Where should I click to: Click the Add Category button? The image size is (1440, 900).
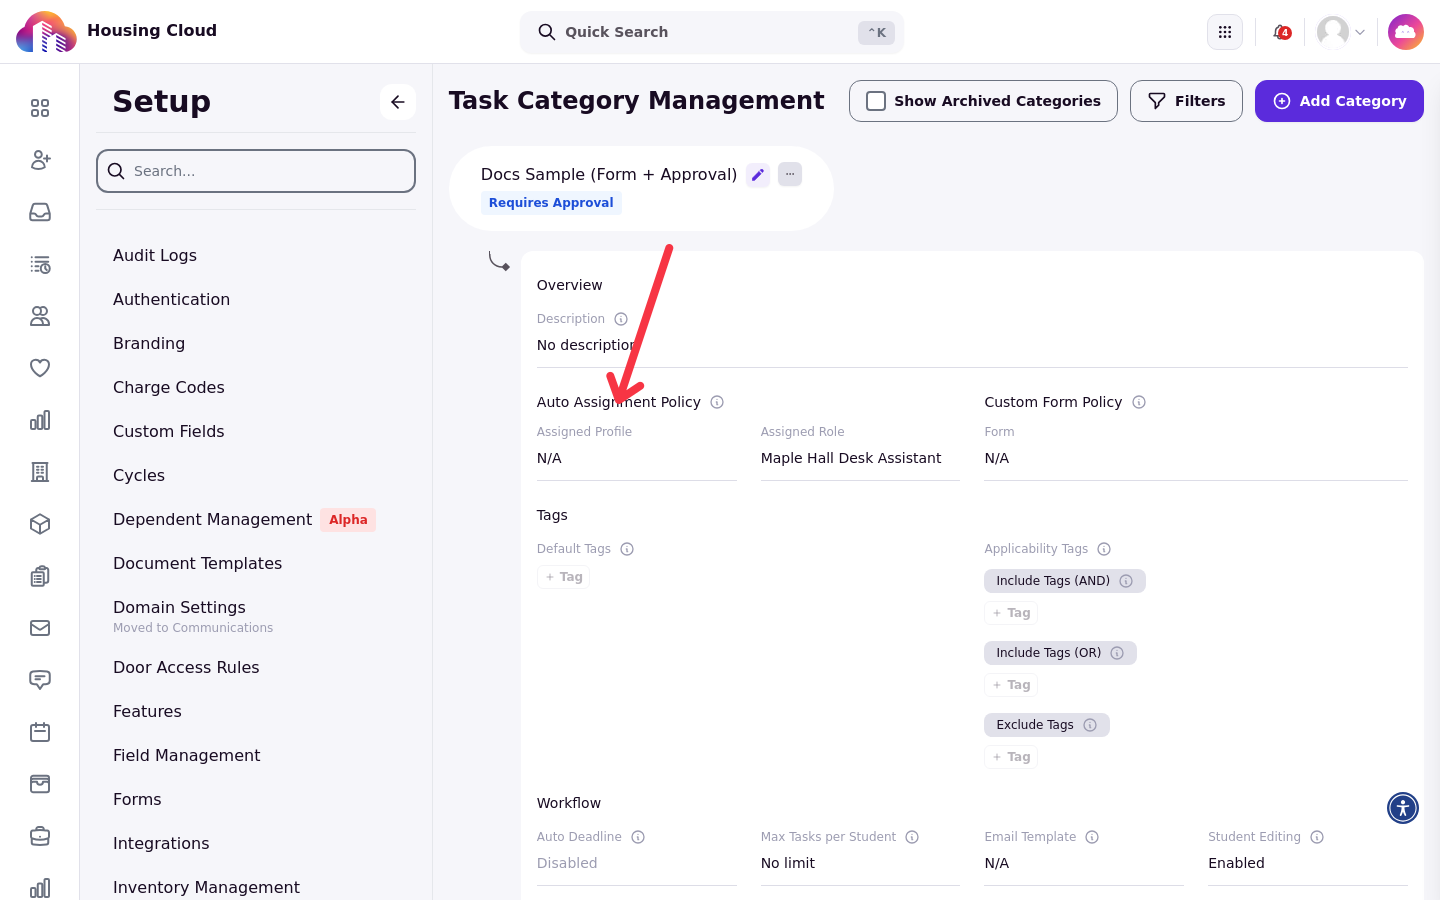coord(1339,101)
